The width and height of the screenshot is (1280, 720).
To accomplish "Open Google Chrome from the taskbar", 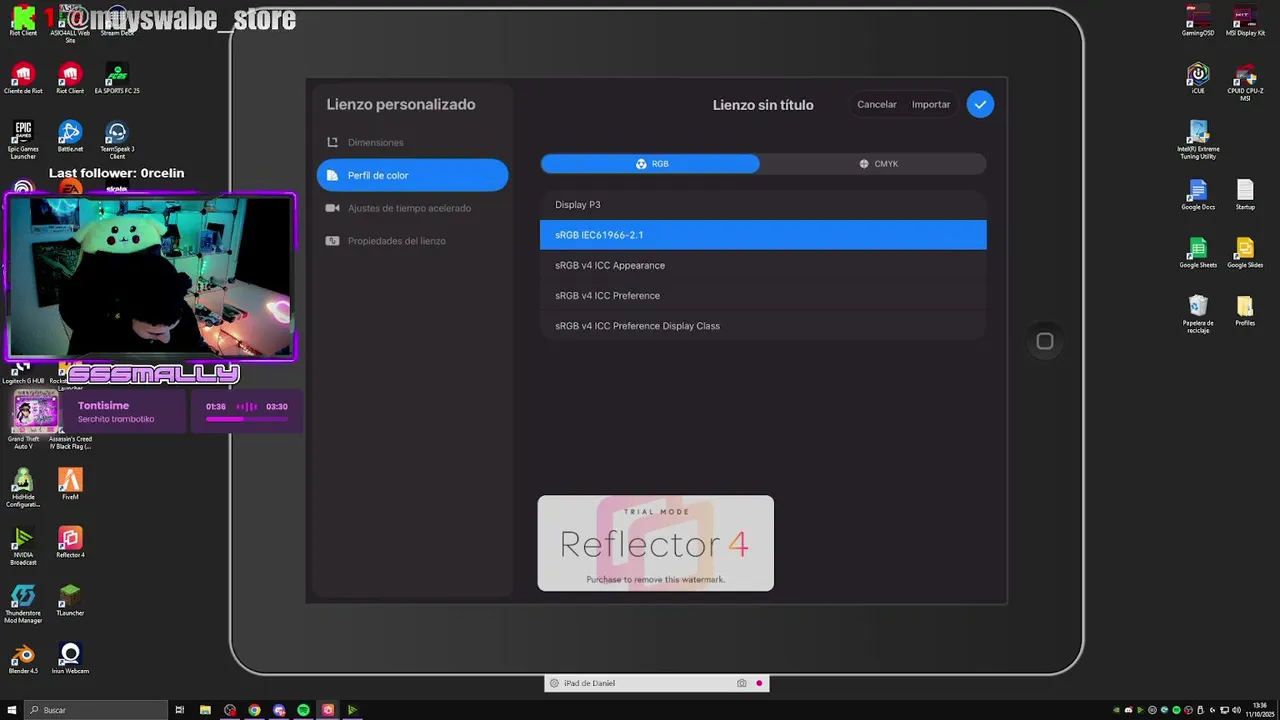I will tap(254, 710).
